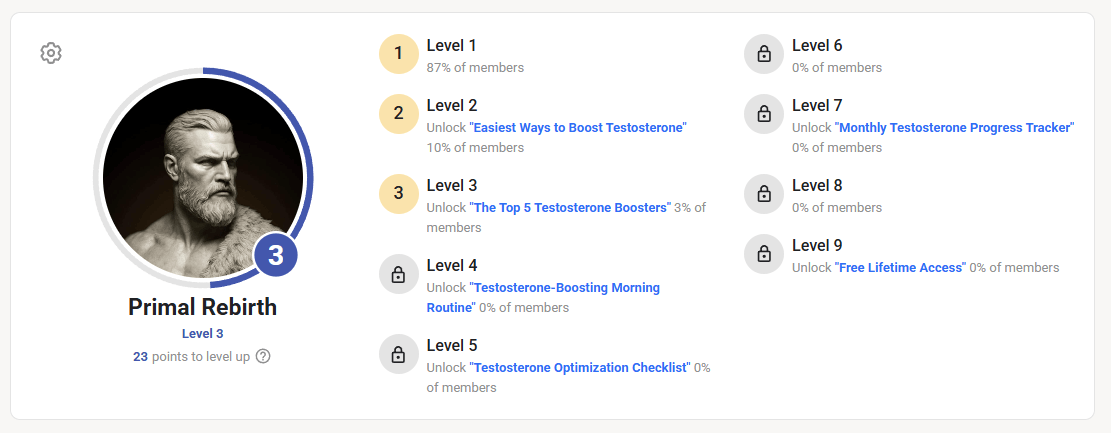Click the Level 1 gold badge
The height and width of the screenshot is (433, 1111).
pos(398,54)
